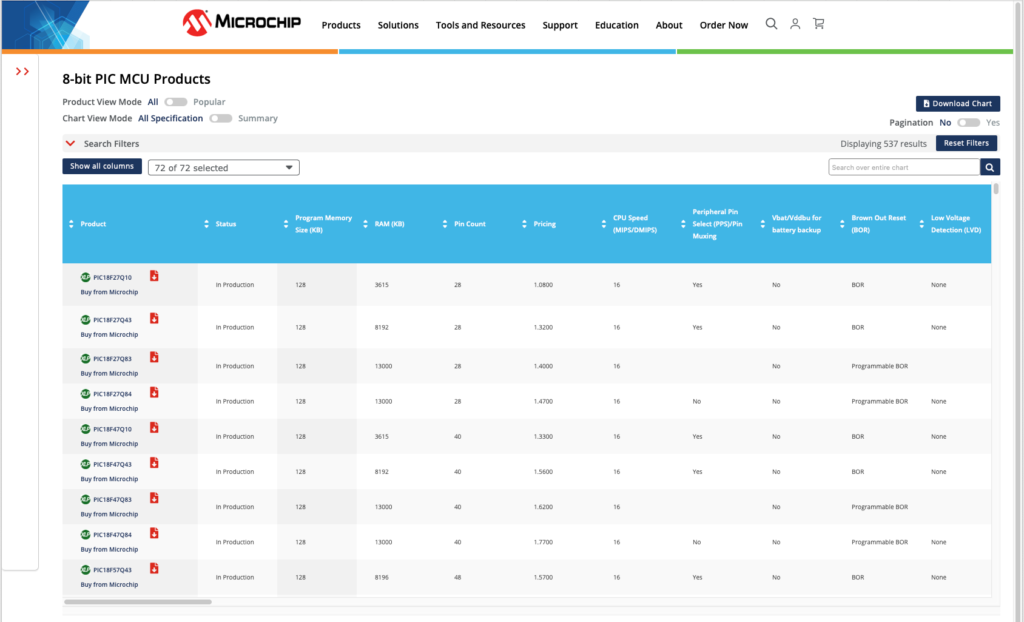The width and height of the screenshot is (1024, 622).
Task: Open the user account icon
Action: tap(795, 24)
